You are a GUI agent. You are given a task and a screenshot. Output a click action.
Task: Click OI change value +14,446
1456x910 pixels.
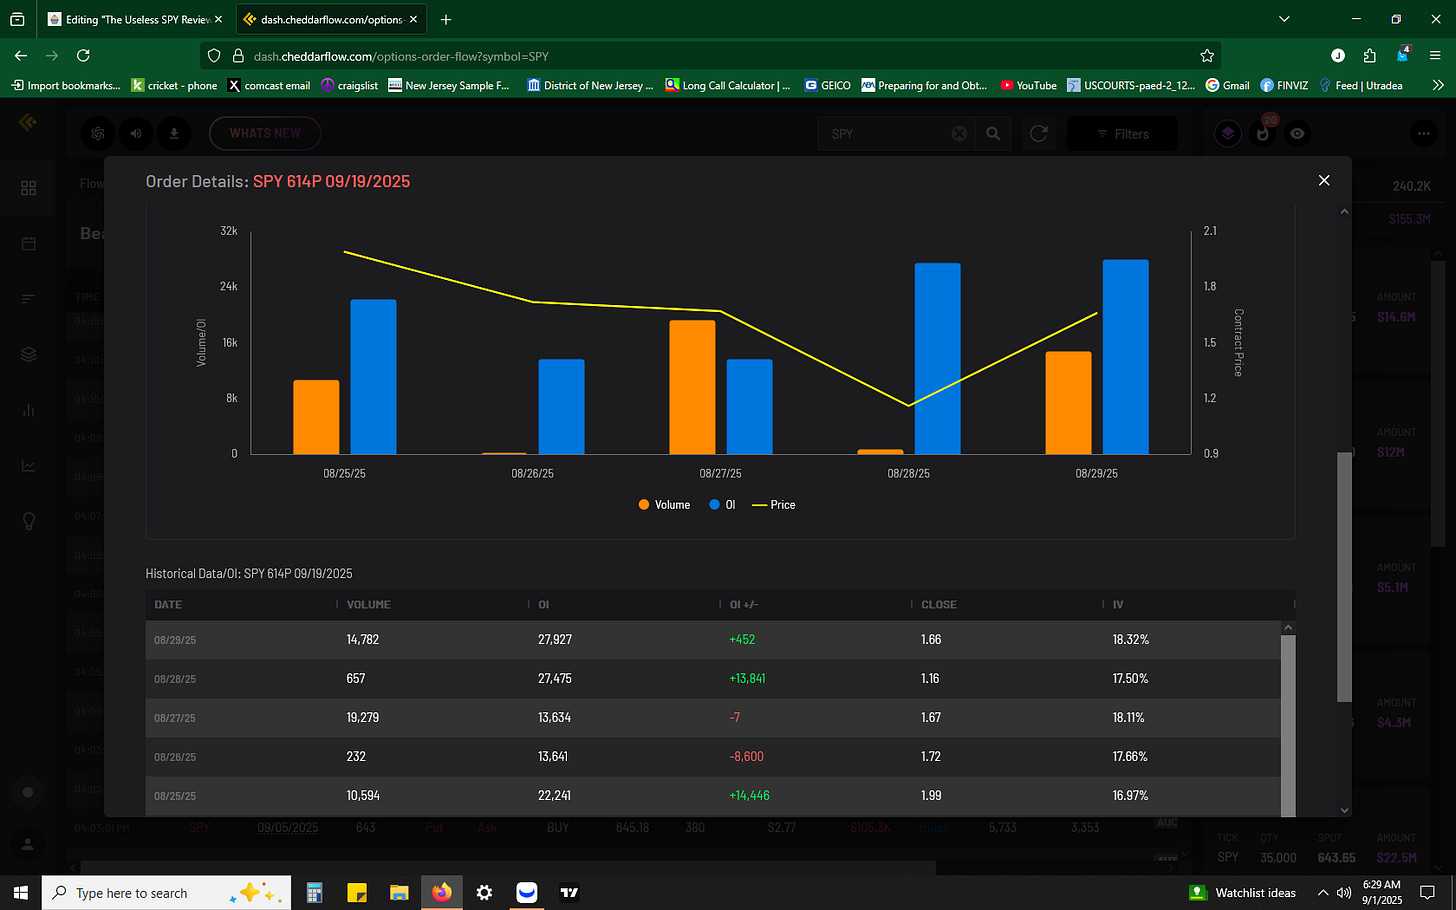[x=750, y=796]
